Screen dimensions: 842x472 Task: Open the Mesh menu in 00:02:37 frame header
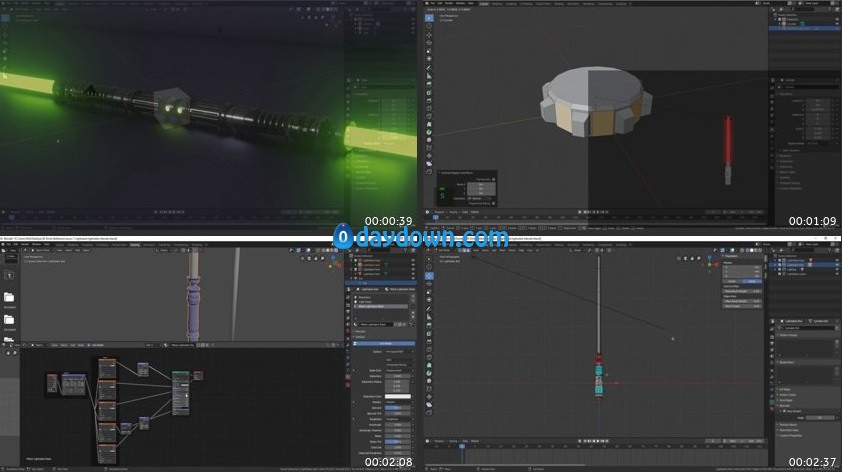[502, 250]
